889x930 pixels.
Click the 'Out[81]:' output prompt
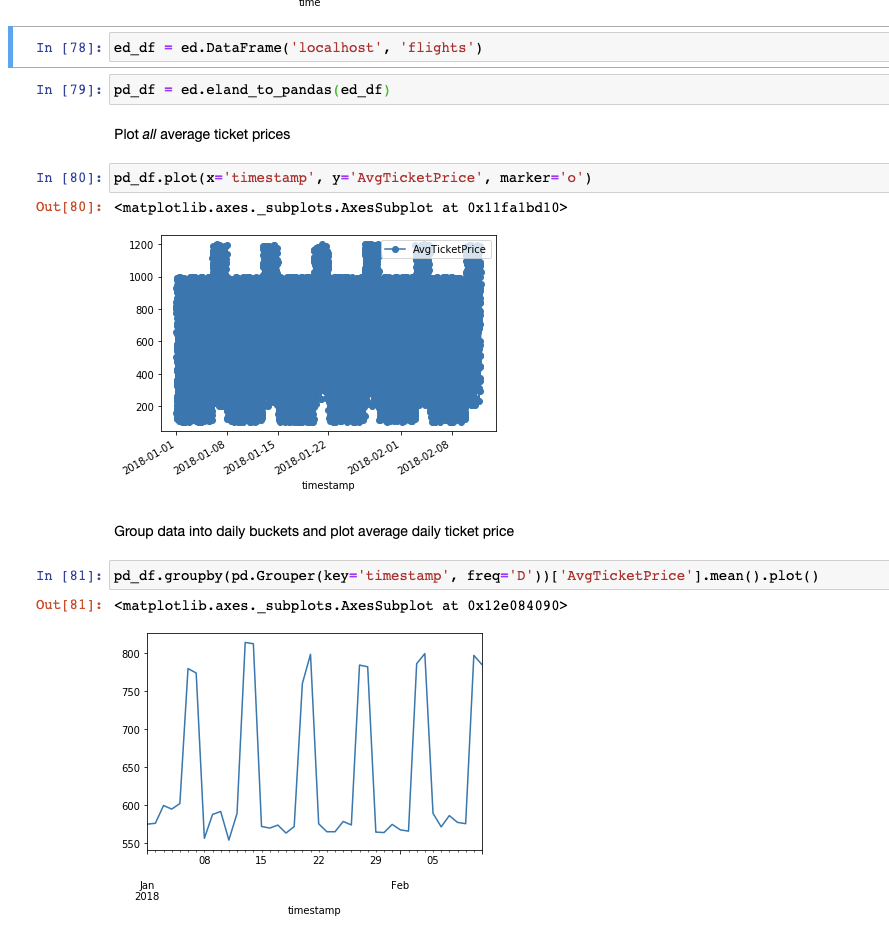69,605
